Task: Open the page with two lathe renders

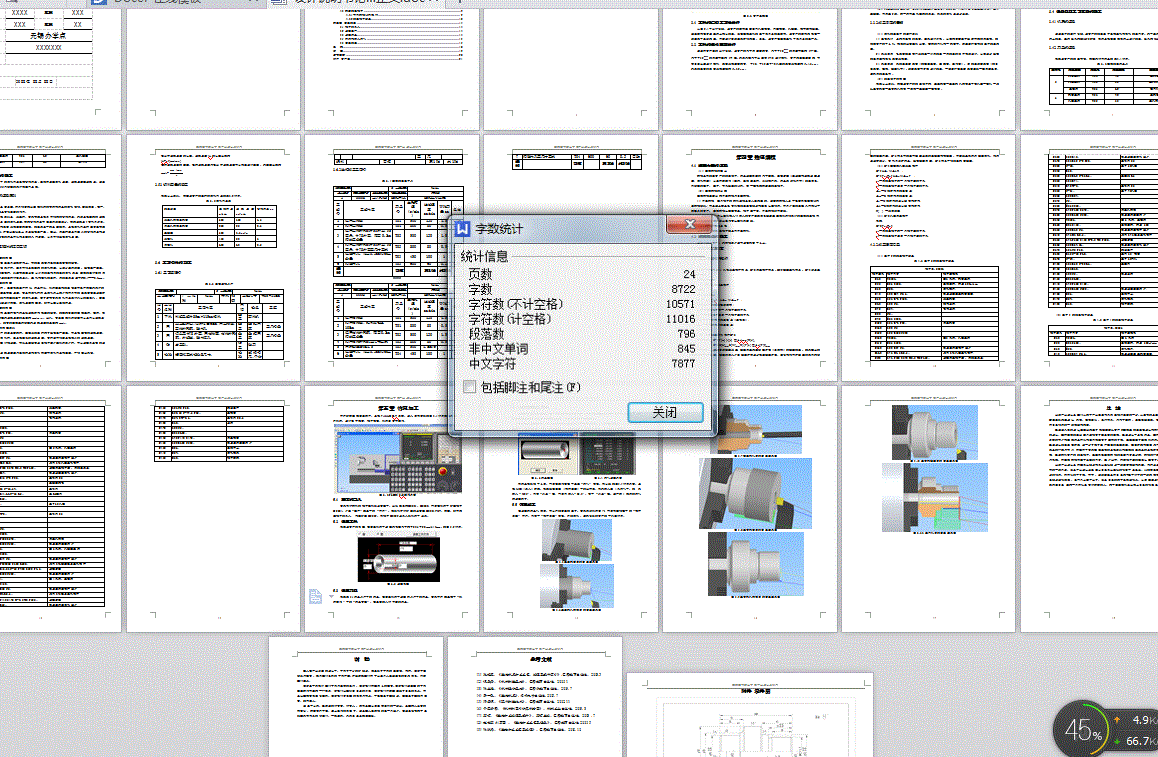Action: (928, 508)
